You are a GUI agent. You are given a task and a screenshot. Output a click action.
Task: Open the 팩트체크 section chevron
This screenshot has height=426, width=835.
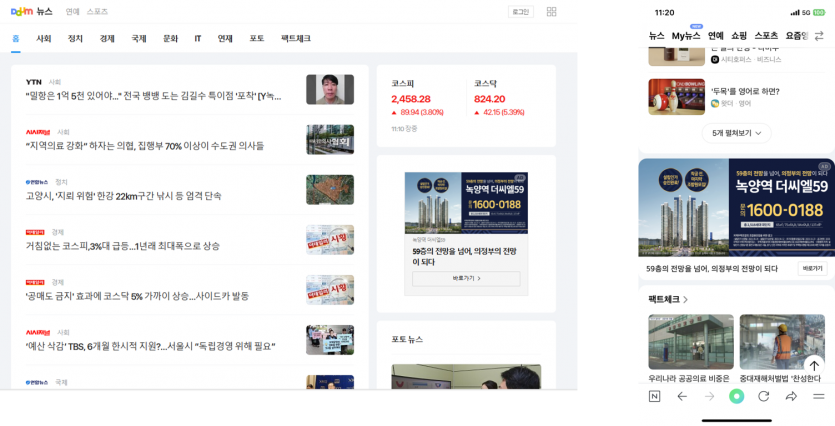point(686,299)
